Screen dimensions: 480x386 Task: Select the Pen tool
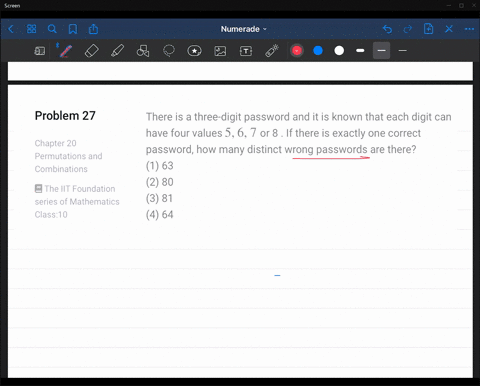click(65, 51)
